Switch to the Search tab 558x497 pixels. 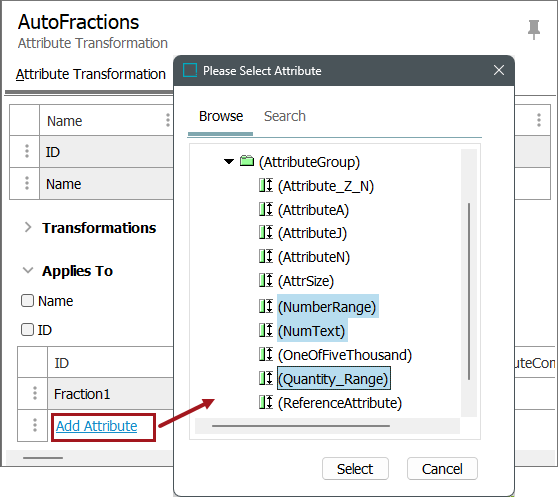285,116
